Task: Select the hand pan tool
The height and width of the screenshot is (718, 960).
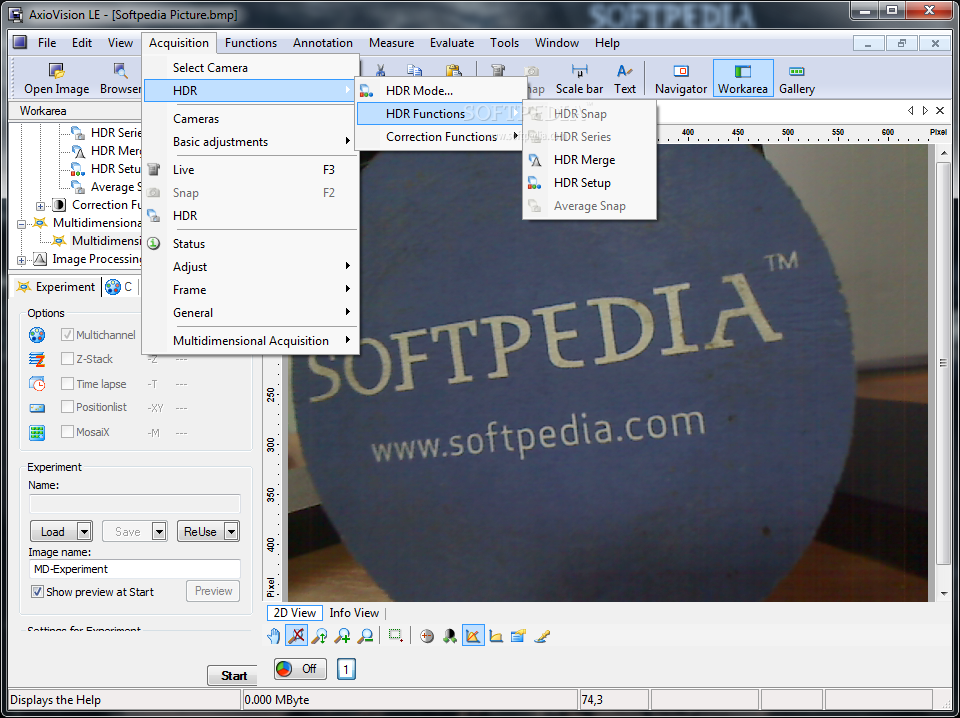Action: (274, 636)
